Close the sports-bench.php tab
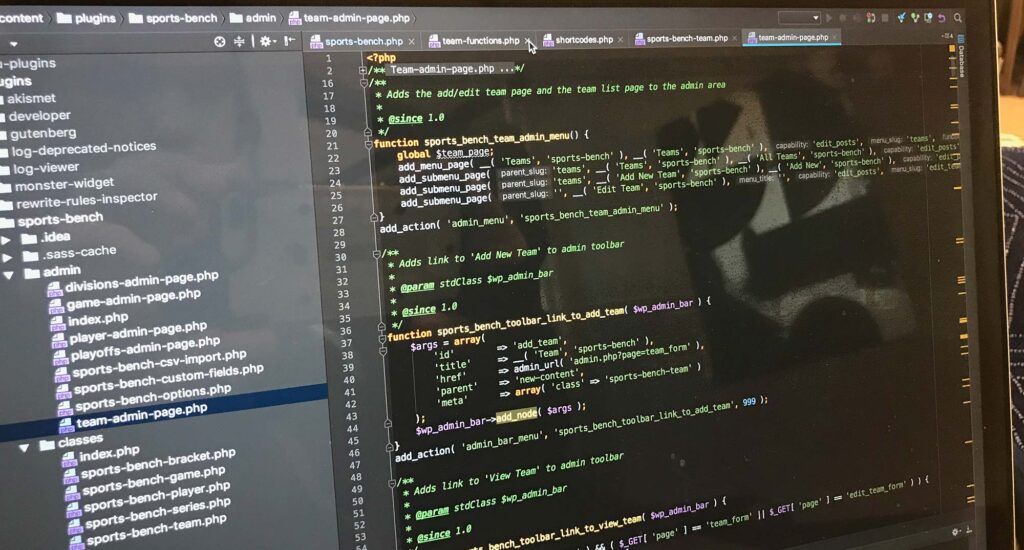The image size is (1024, 550). pos(411,42)
